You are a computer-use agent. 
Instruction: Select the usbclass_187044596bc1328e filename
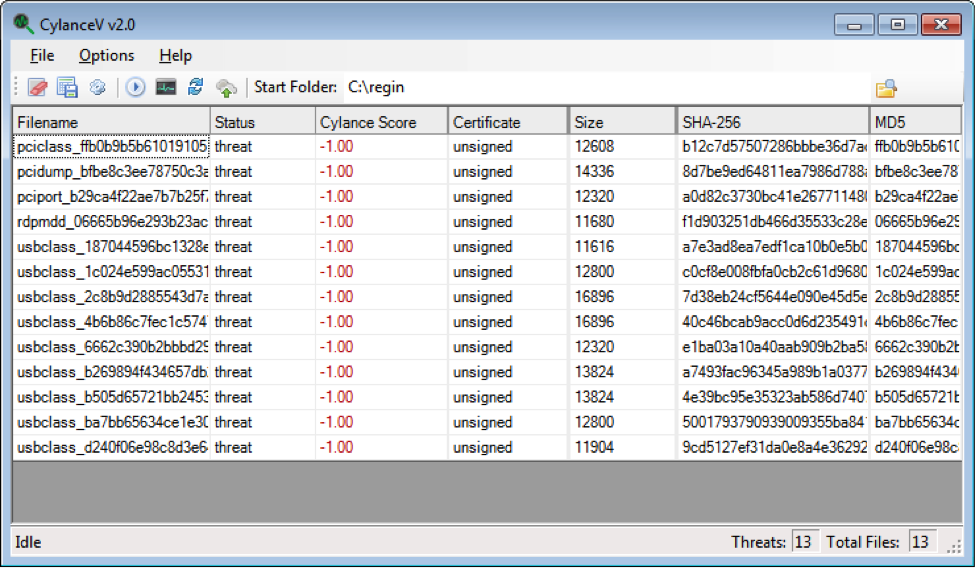pos(113,247)
